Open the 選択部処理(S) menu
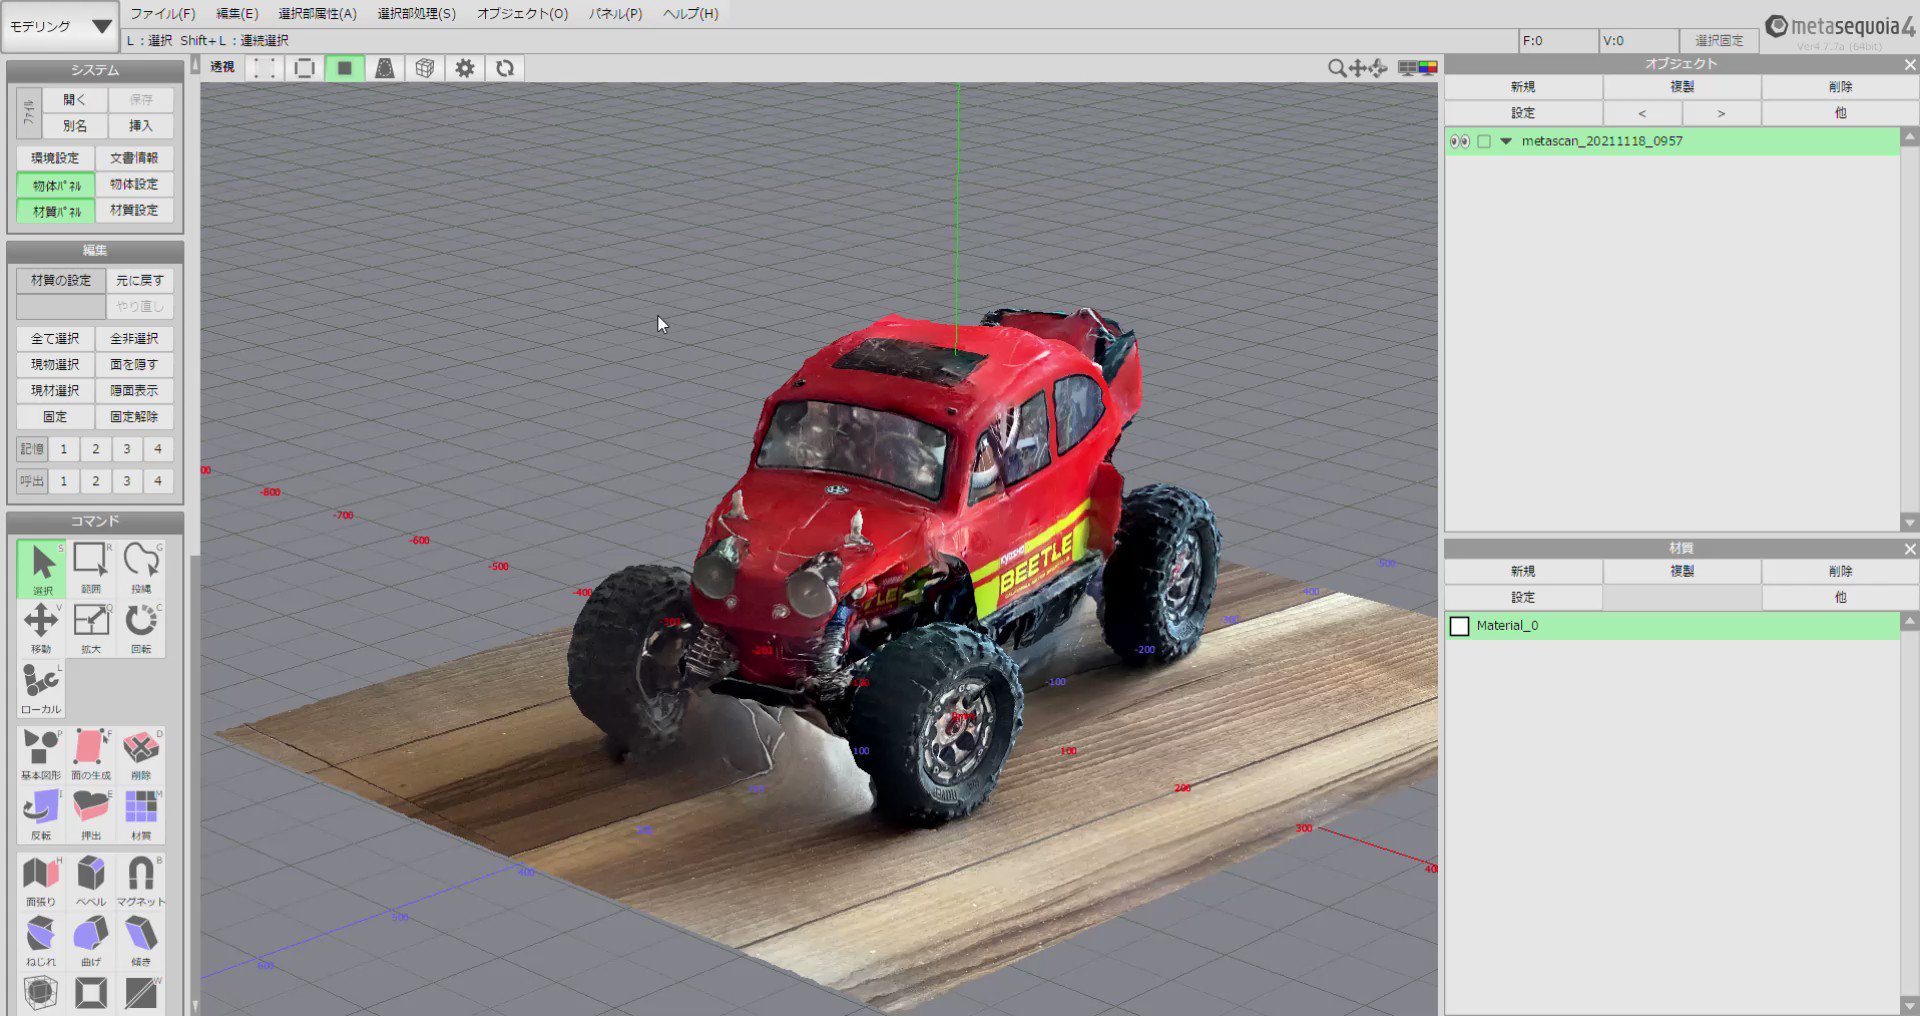Viewport: 1920px width, 1016px height. pyautogui.click(x=416, y=13)
